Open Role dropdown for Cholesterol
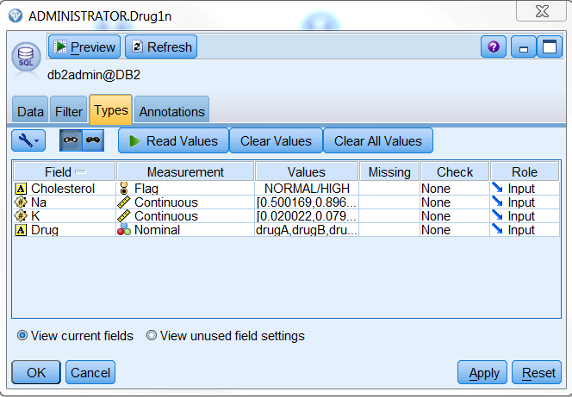Image resolution: width=572 pixels, height=397 pixels. tap(525, 189)
